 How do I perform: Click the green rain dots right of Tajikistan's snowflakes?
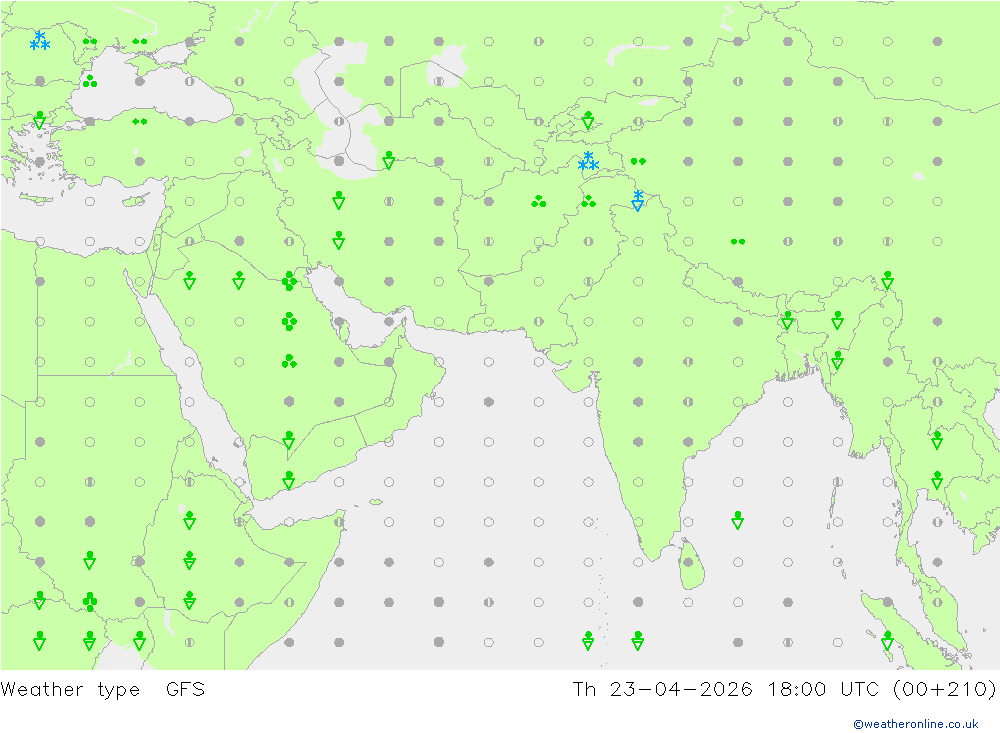click(x=638, y=161)
